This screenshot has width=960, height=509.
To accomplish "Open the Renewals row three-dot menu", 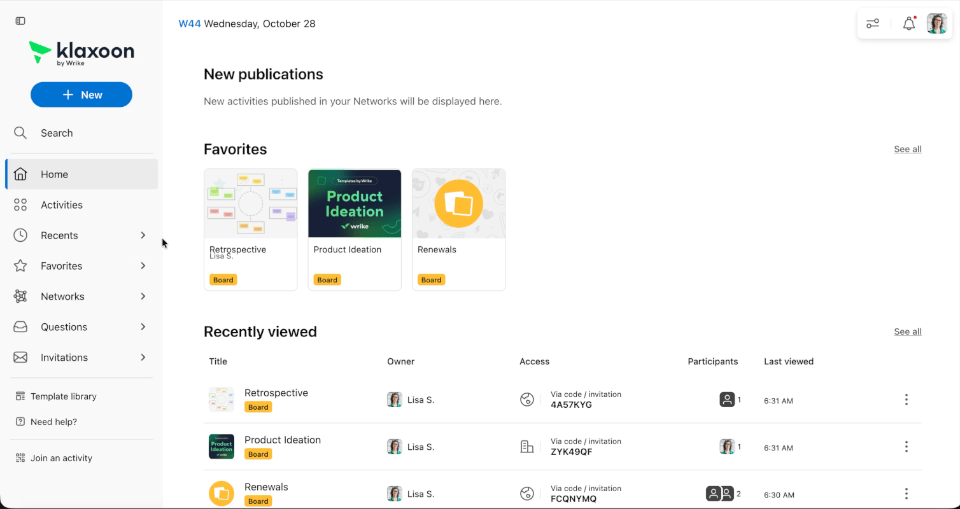I will click(x=906, y=494).
